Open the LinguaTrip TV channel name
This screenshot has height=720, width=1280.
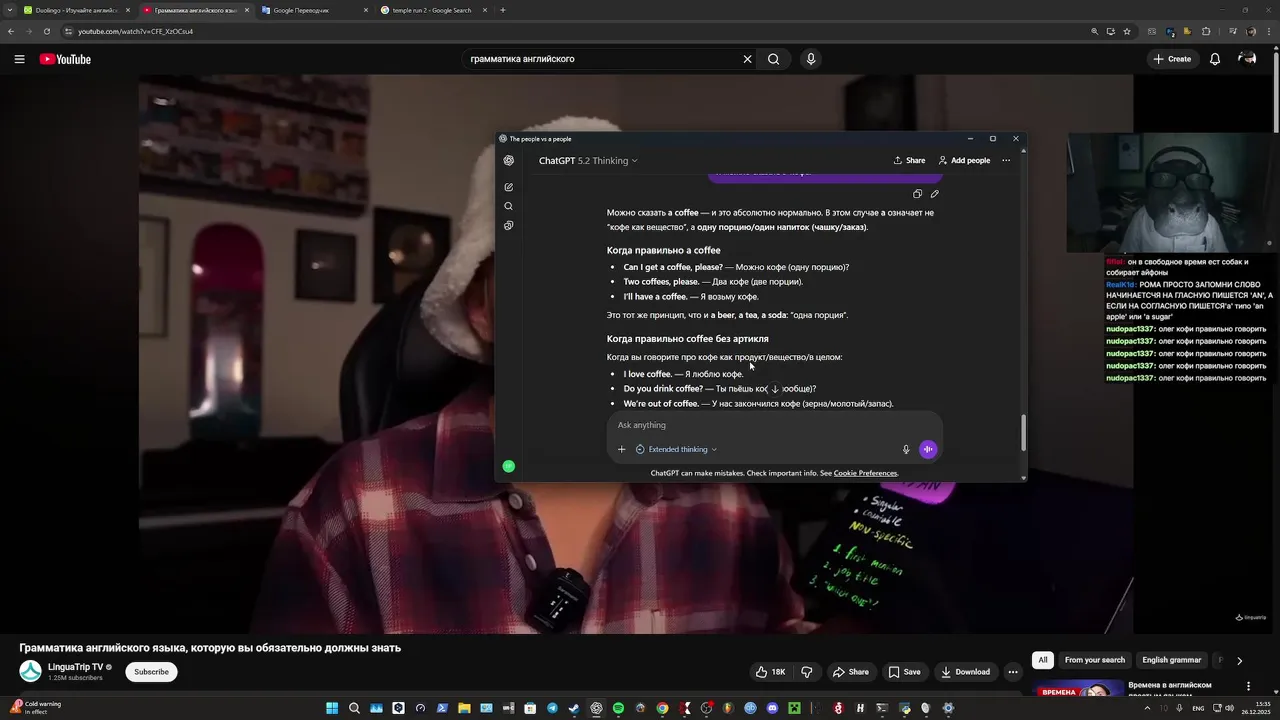pos(75,667)
